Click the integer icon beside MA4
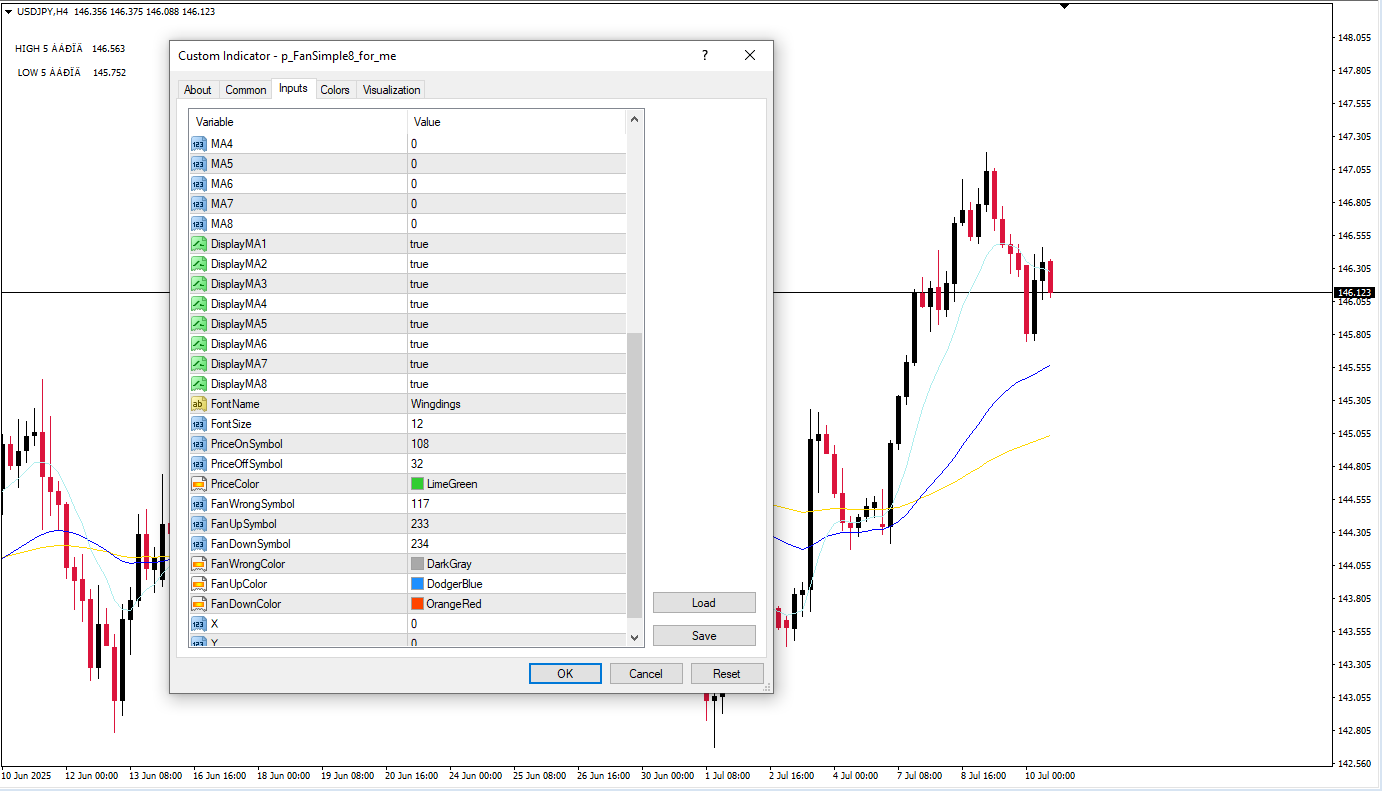 [x=198, y=144]
